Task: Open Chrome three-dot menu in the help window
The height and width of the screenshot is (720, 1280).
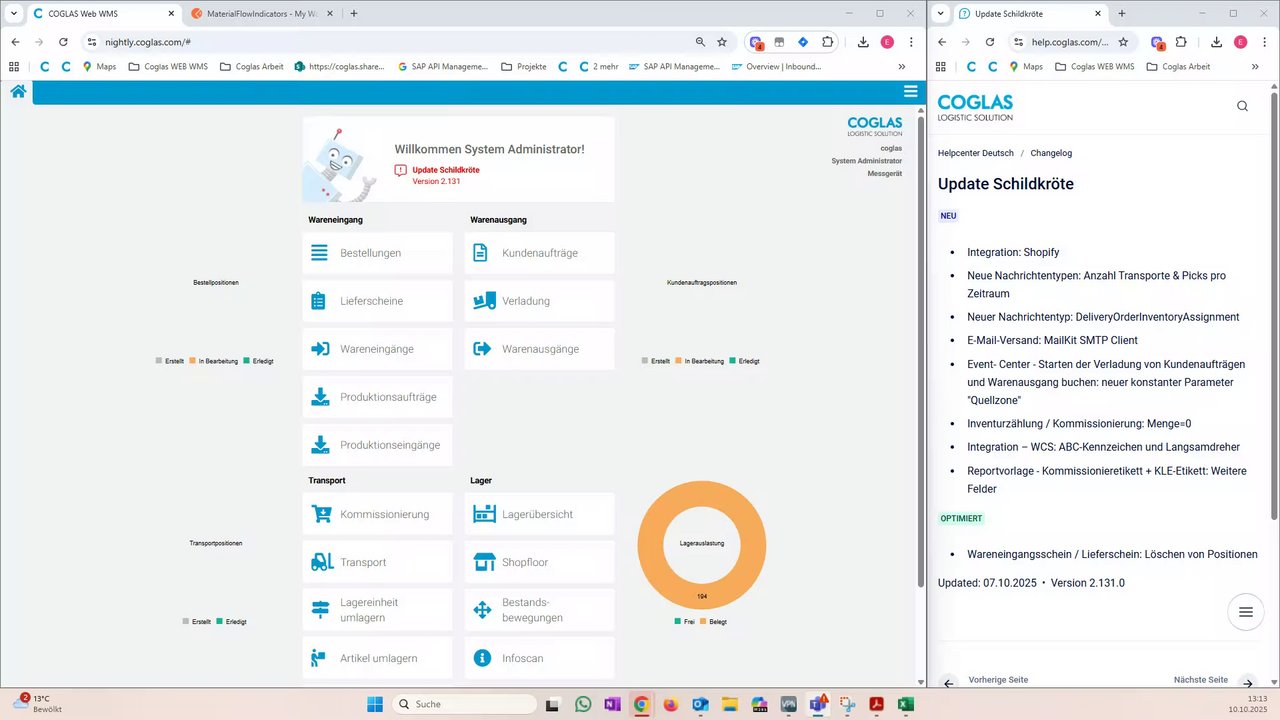Action: pyautogui.click(x=1264, y=42)
